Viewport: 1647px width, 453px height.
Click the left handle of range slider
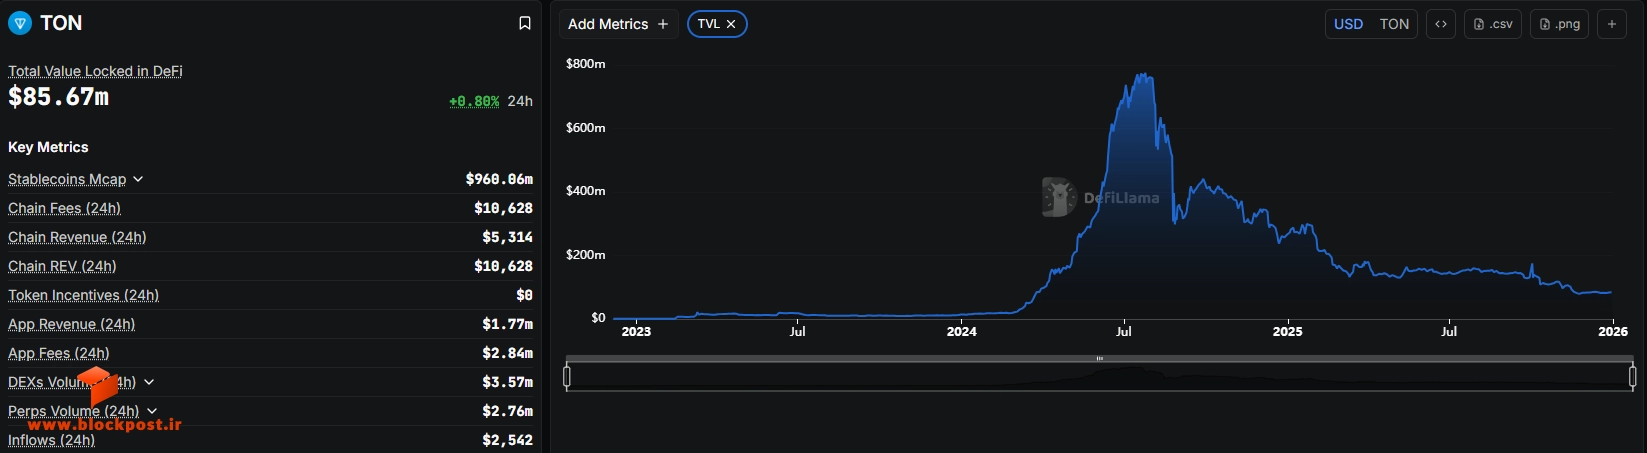pos(567,377)
